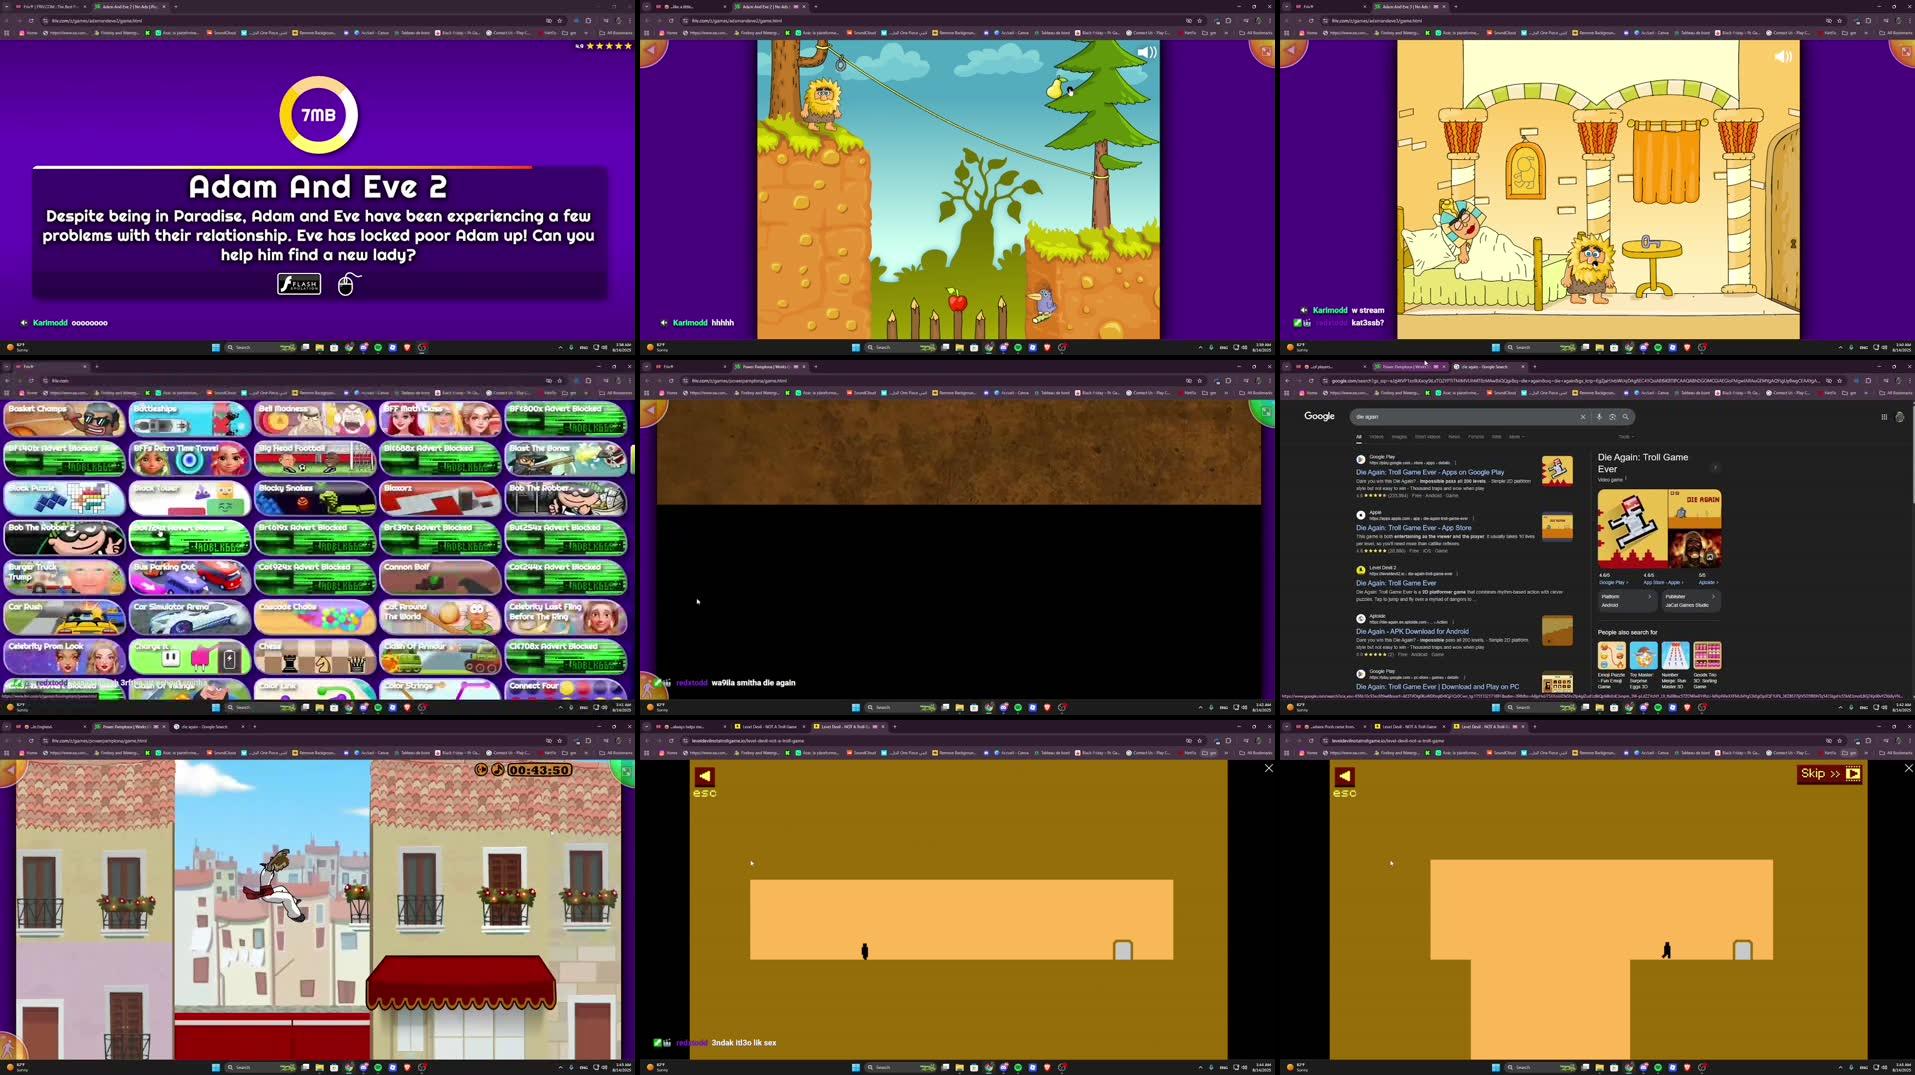Click the Flash emulator icon under Adam And Eve 2
The height and width of the screenshot is (1075, 1915).
click(299, 284)
